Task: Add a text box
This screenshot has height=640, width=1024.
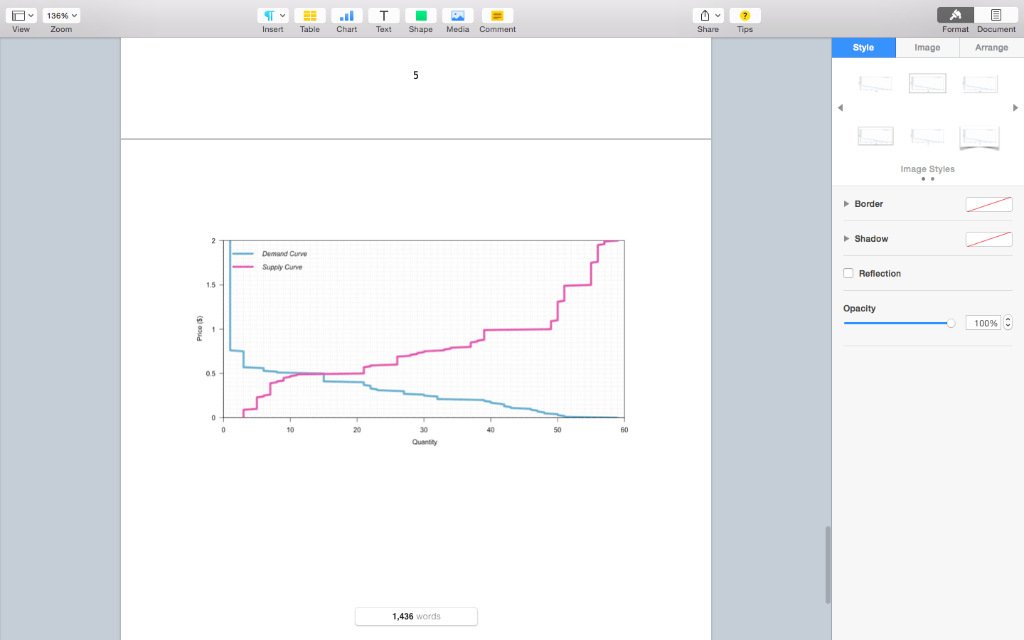Action: pos(383,15)
